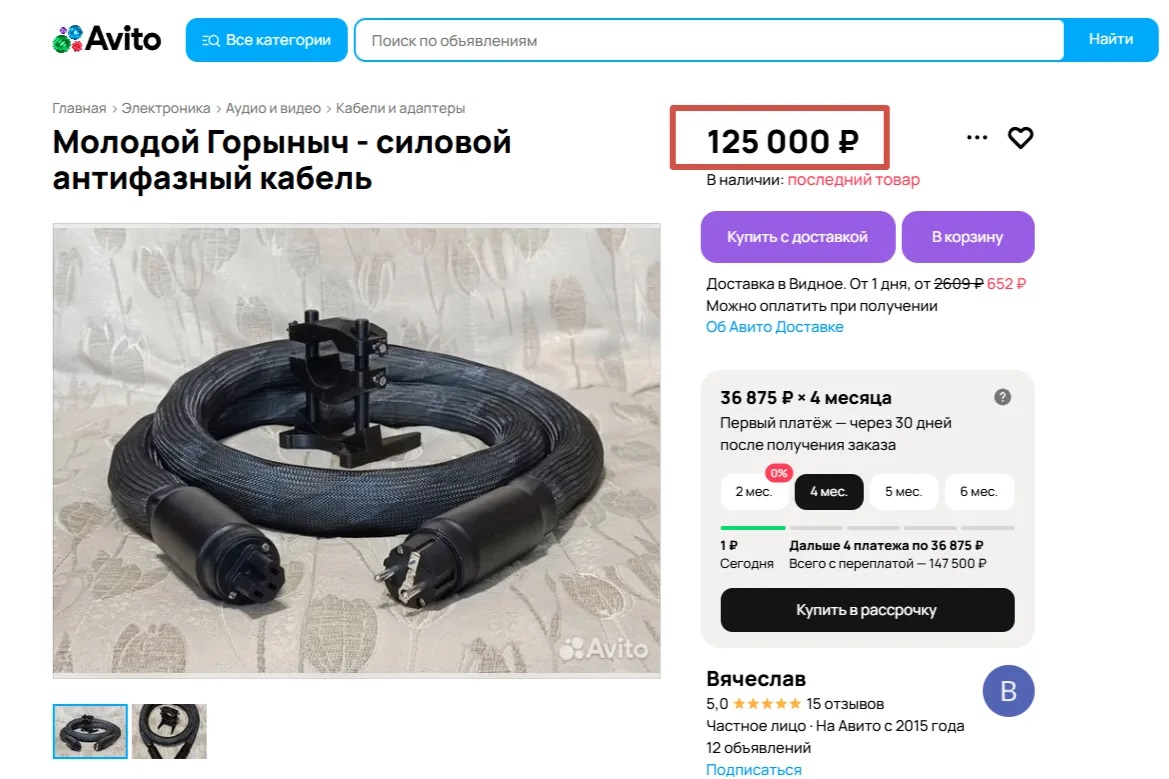Click the search field Поиск по объявлениям
The height and width of the screenshot is (779, 1169).
point(708,41)
